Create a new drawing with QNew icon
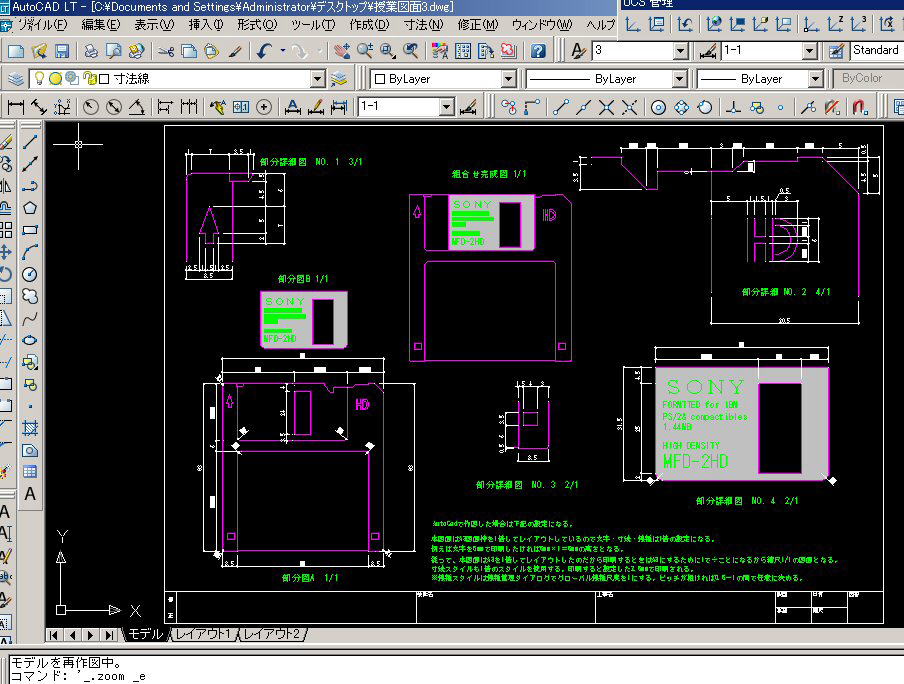 (x=16, y=51)
